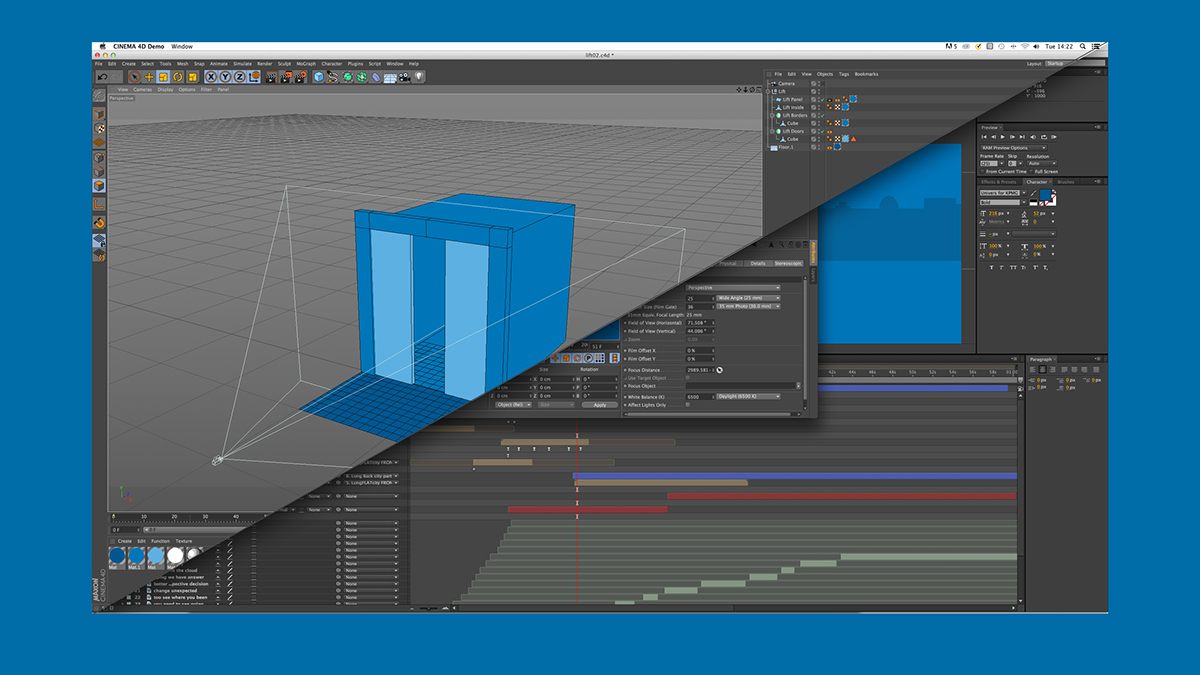Jump to last frame in Preview panel

(x=1022, y=137)
